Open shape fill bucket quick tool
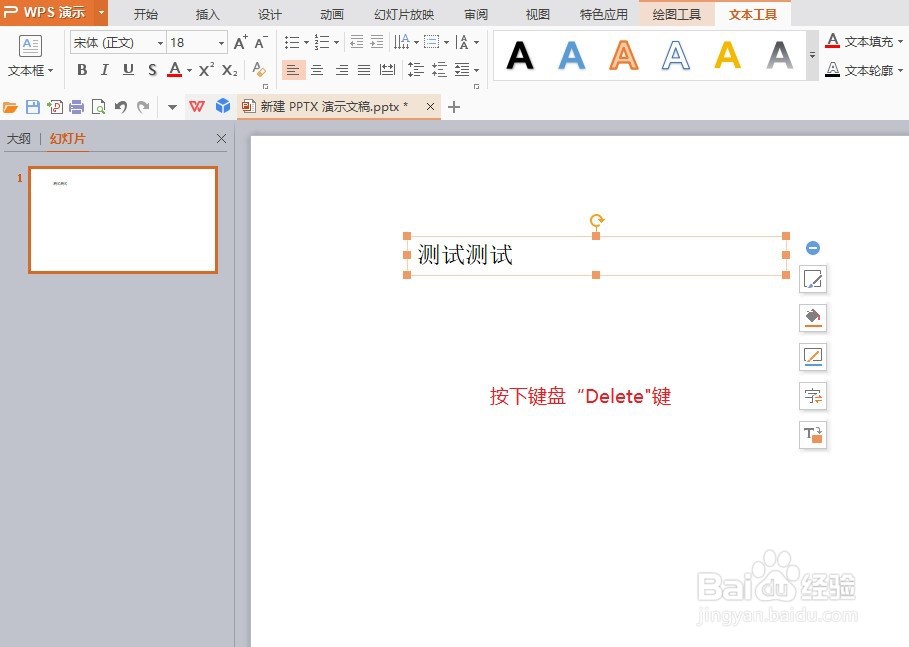 pyautogui.click(x=813, y=318)
